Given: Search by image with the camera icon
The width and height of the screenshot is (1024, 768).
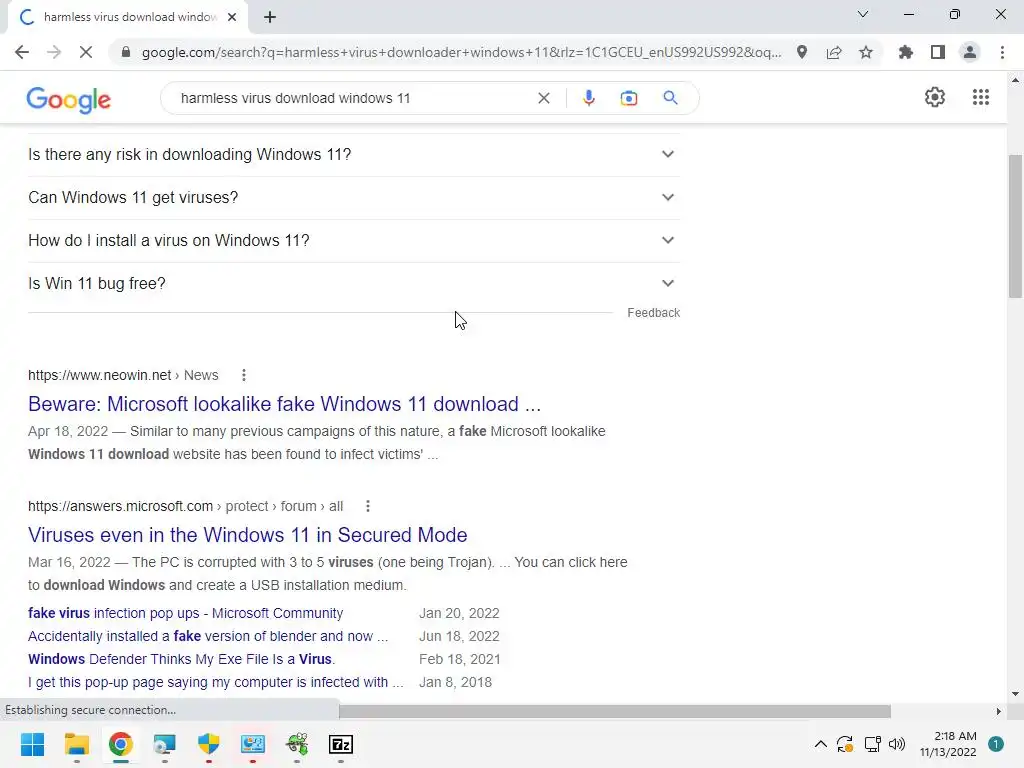Looking at the screenshot, I should (x=628, y=98).
